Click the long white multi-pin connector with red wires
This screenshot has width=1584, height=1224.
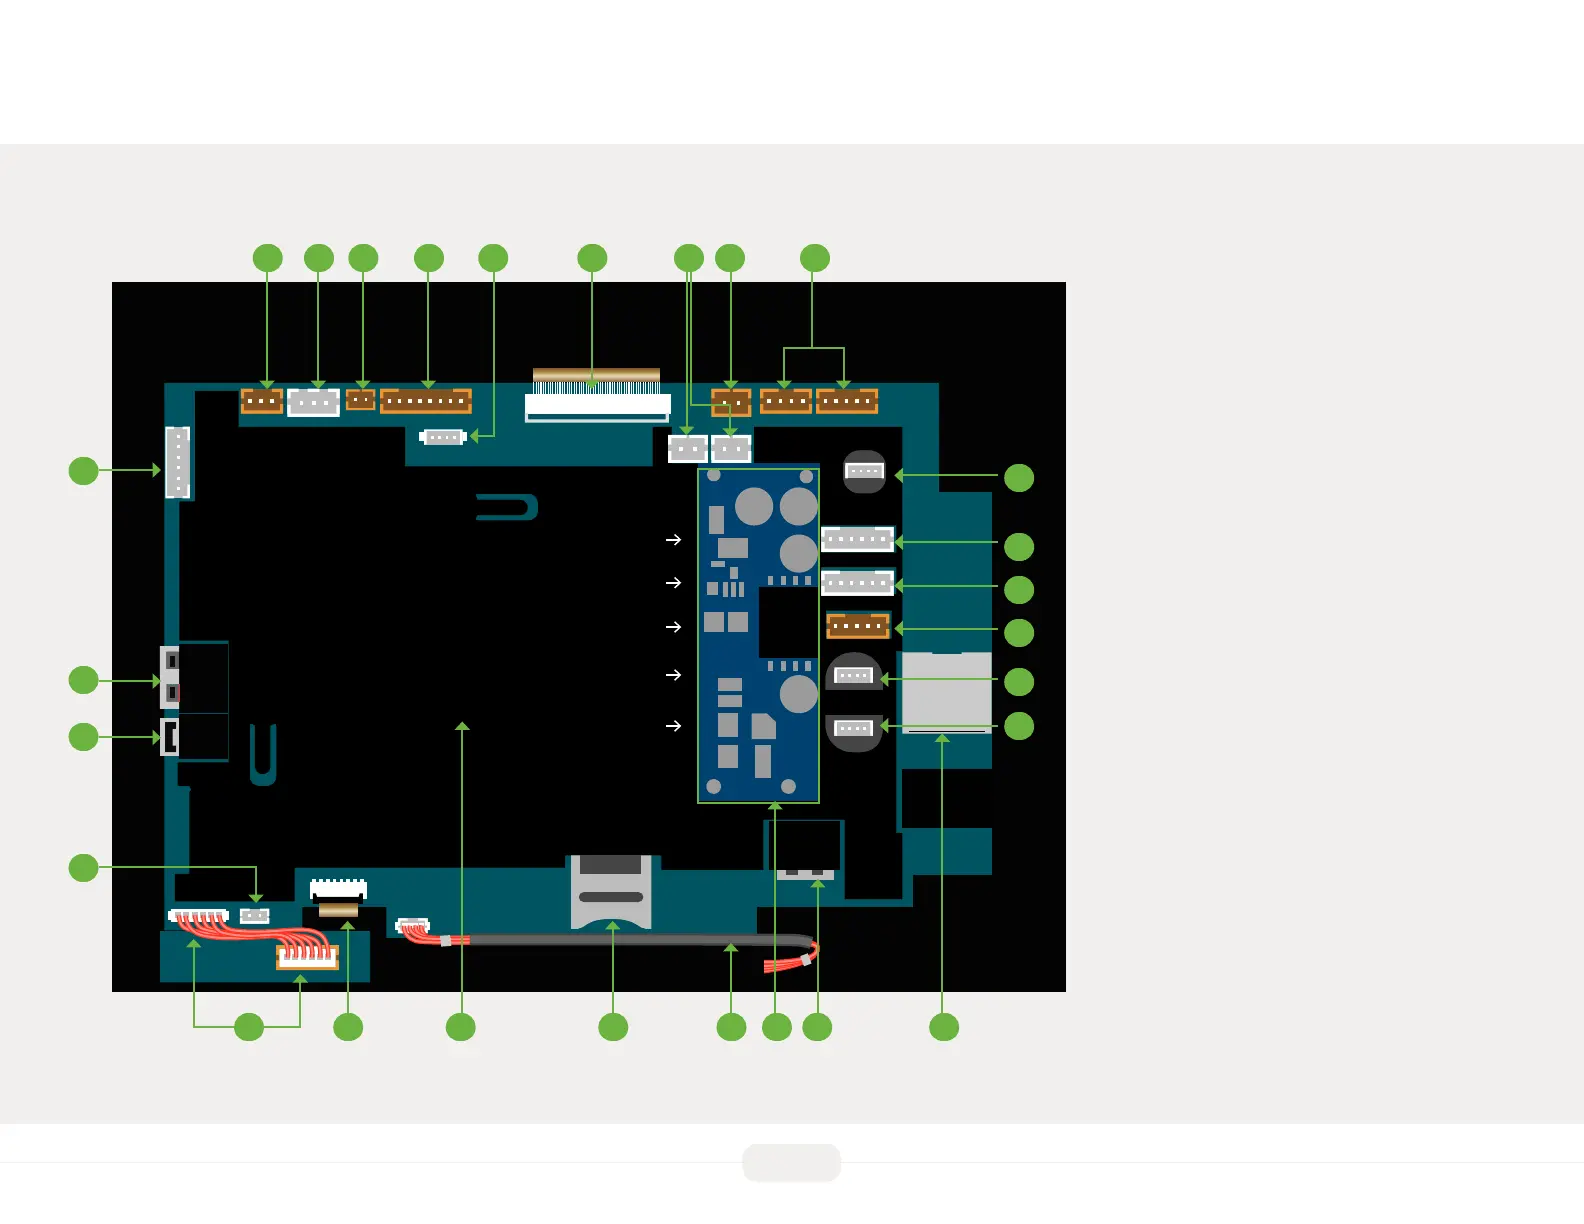[198, 915]
